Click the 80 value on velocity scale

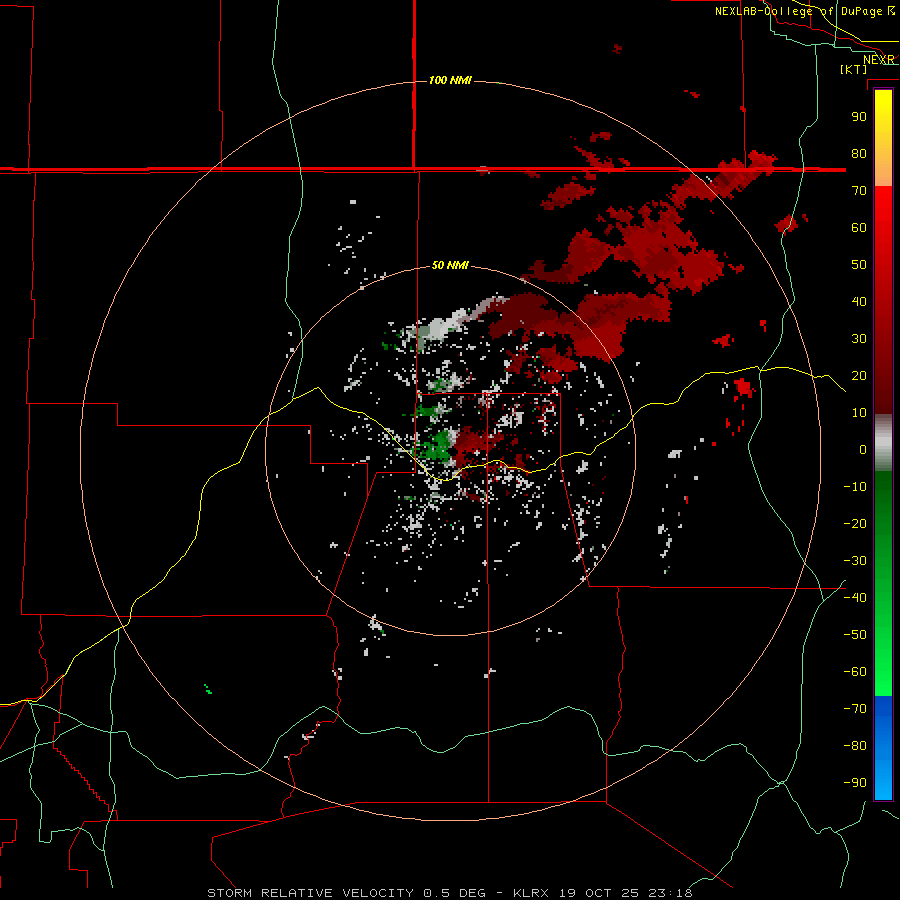(x=859, y=153)
